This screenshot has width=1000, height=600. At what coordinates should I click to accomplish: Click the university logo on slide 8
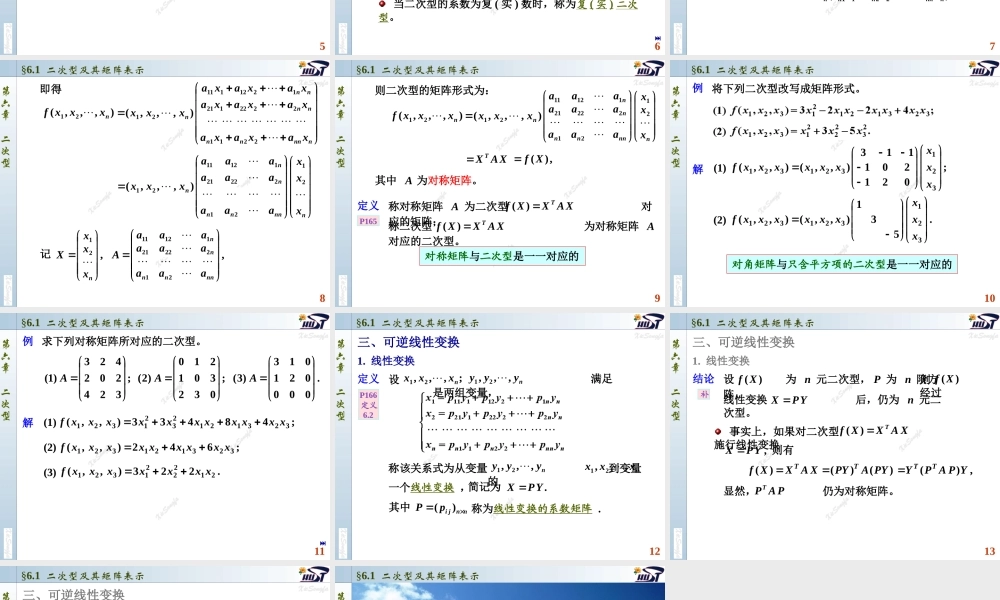click(313, 68)
